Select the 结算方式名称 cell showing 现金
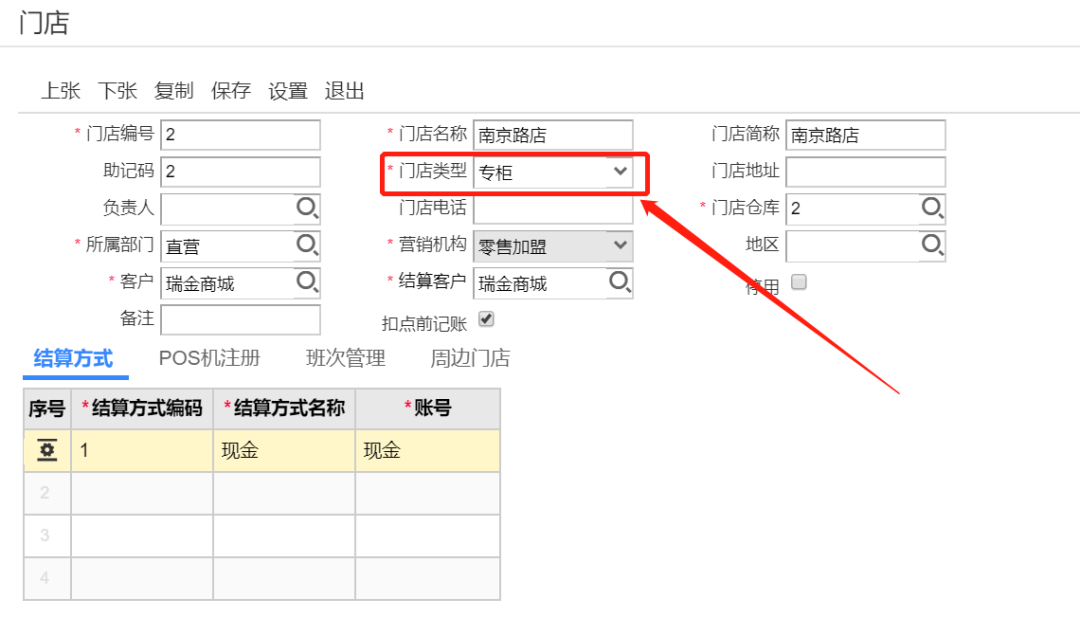Image resolution: width=1080 pixels, height=635 pixels. click(x=284, y=450)
